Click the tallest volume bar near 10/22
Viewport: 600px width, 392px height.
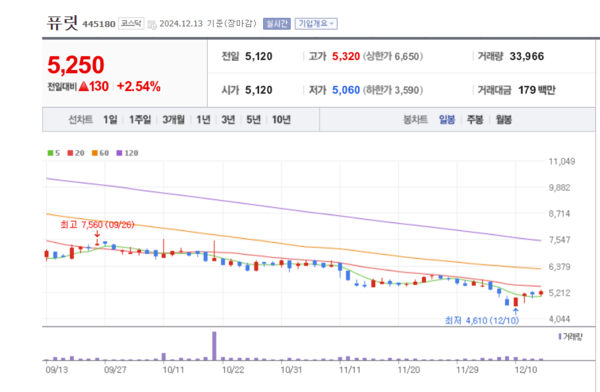coord(214,346)
